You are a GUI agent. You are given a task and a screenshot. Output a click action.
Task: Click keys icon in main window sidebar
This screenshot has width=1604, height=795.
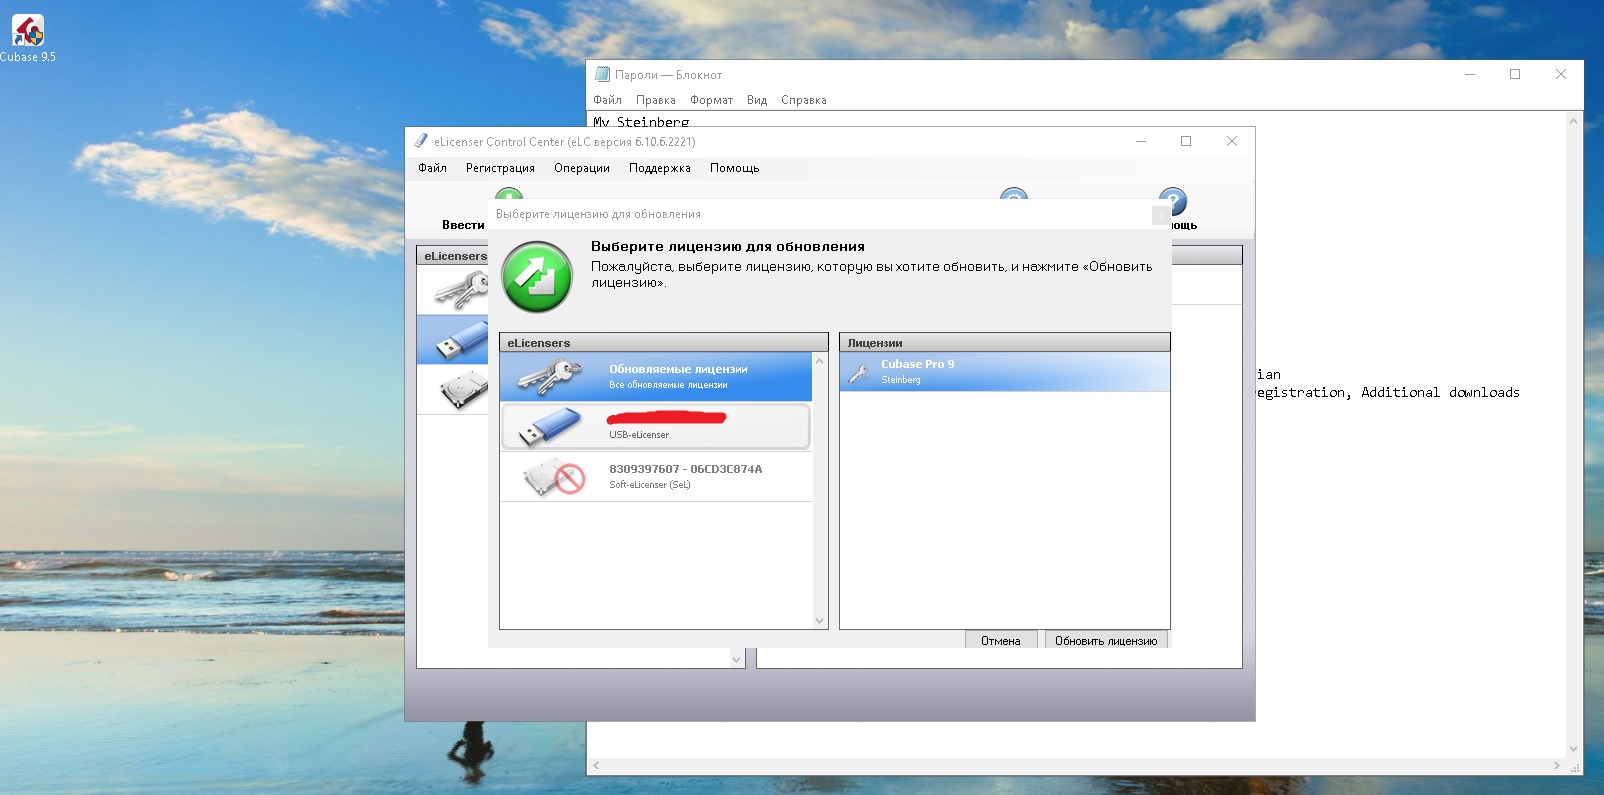click(462, 290)
